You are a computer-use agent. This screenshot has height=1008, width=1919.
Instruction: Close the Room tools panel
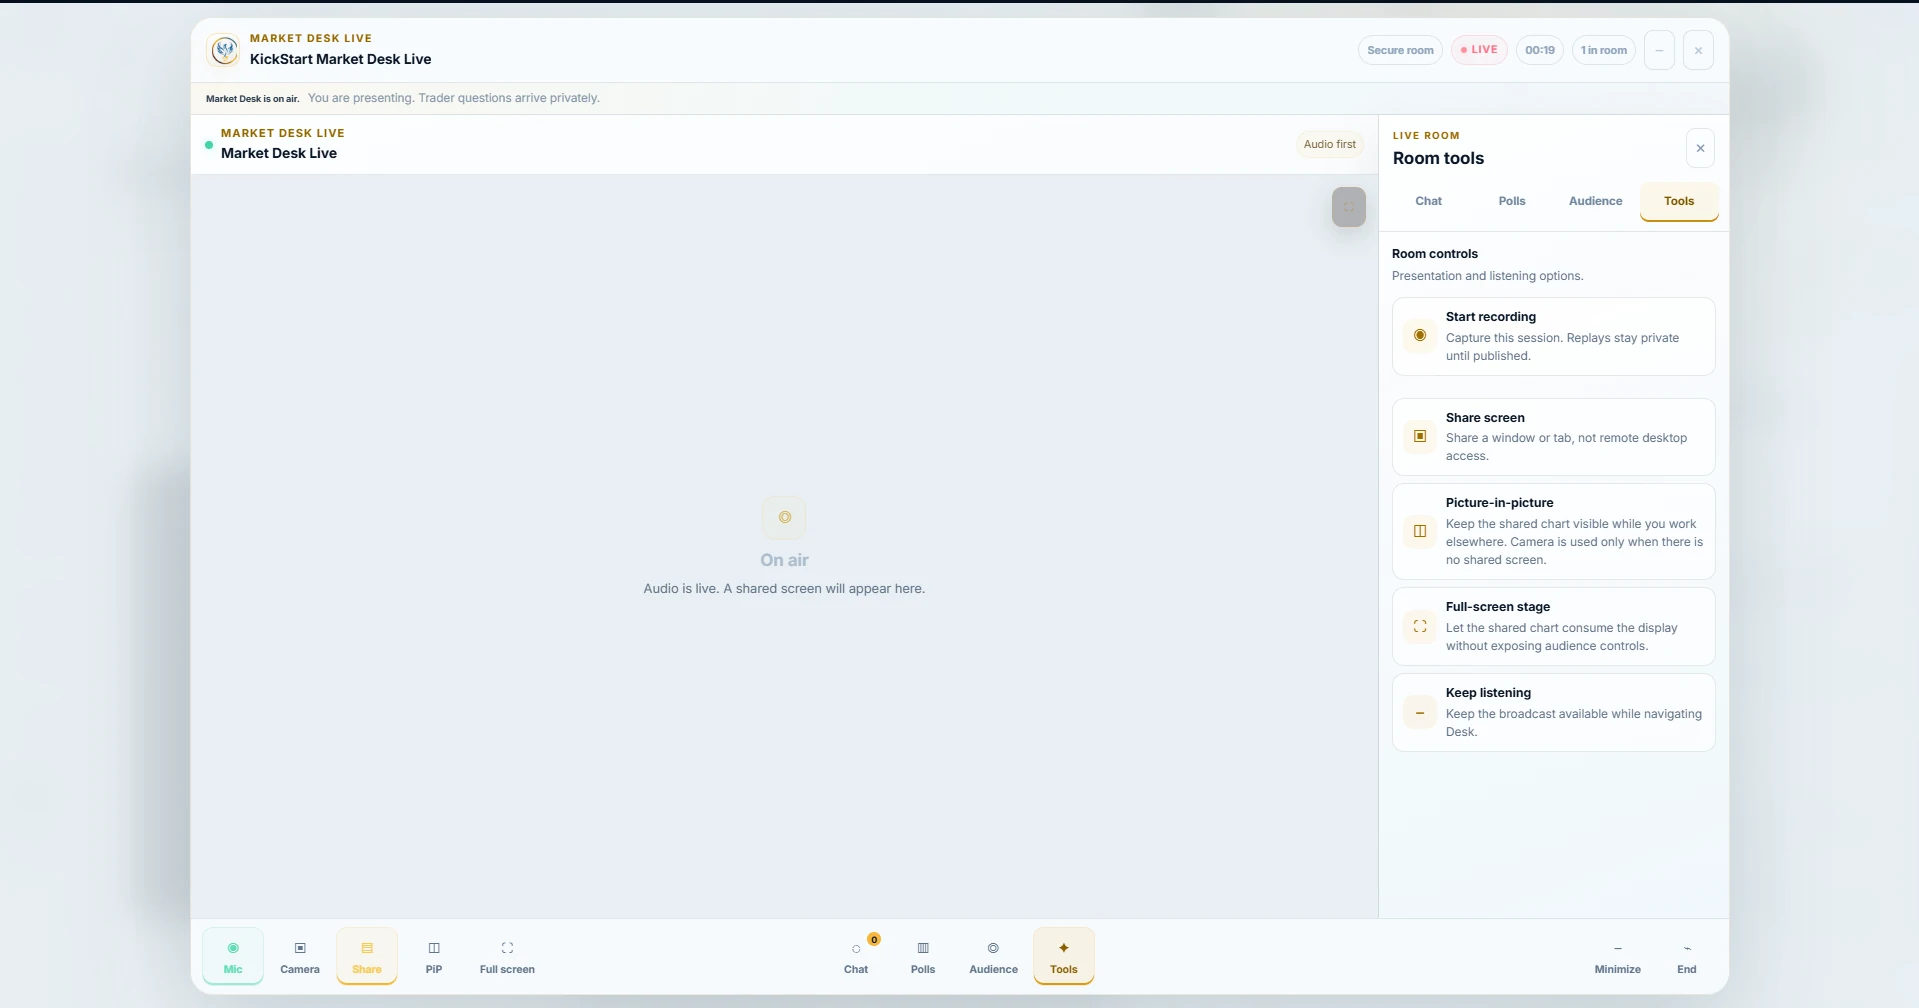point(1700,148)
